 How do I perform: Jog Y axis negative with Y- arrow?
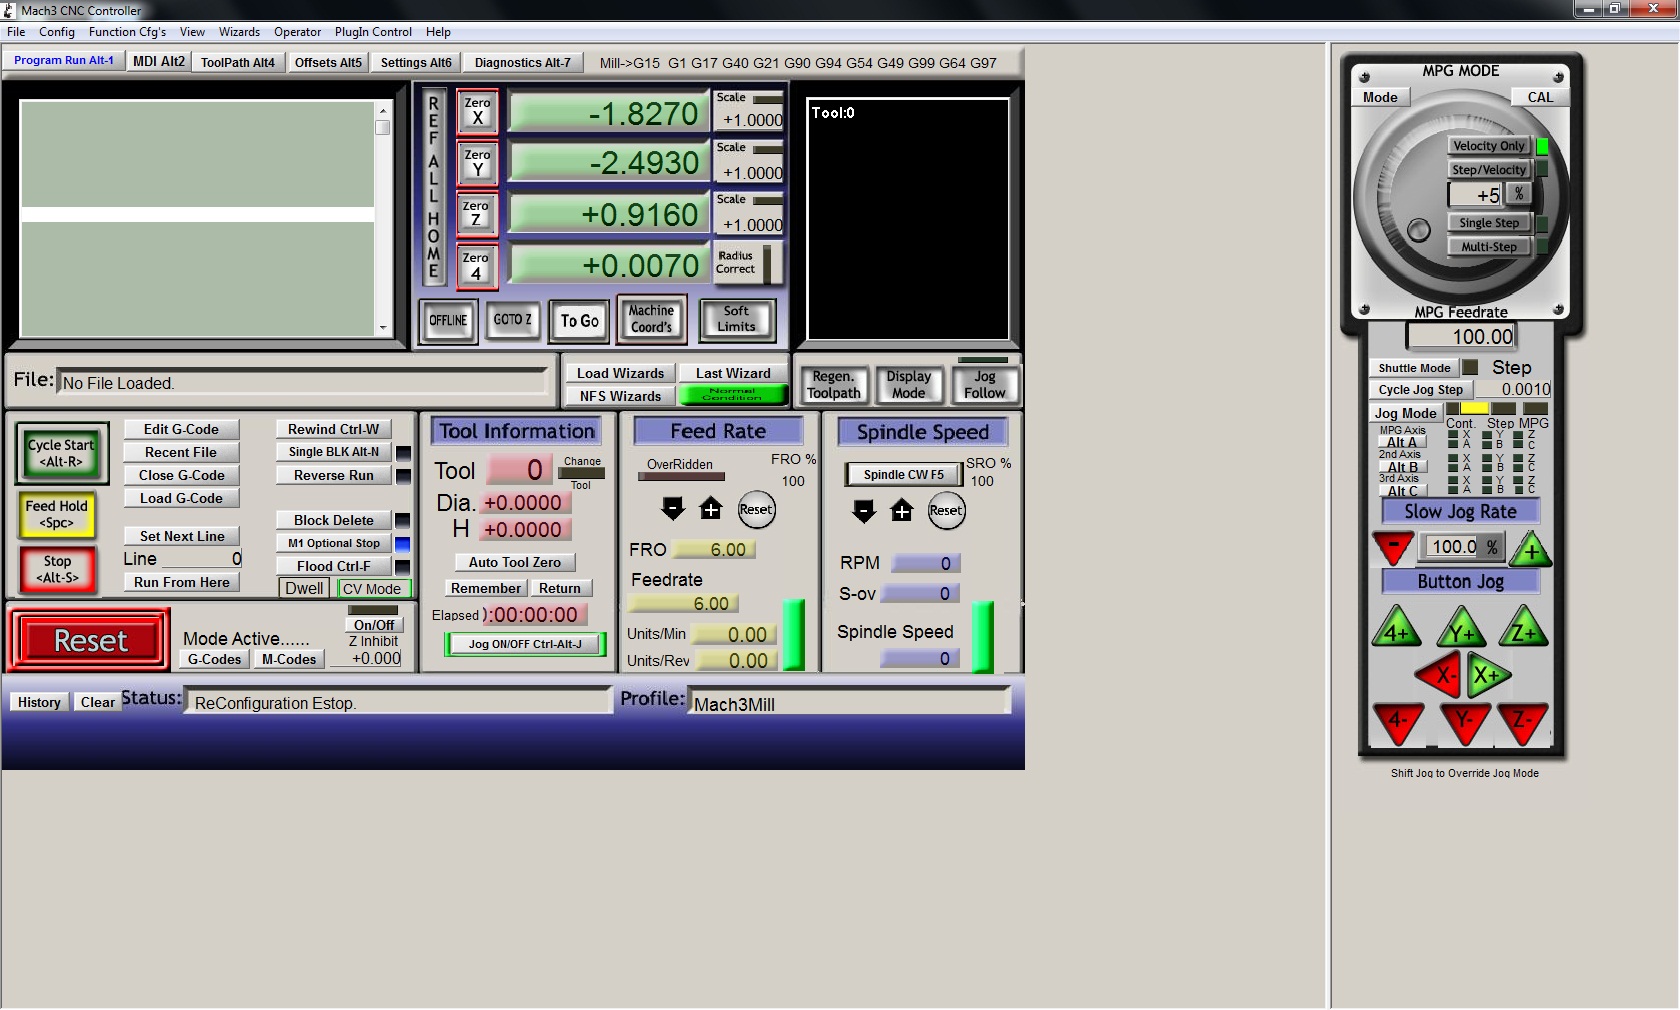tap(1465, 722)
